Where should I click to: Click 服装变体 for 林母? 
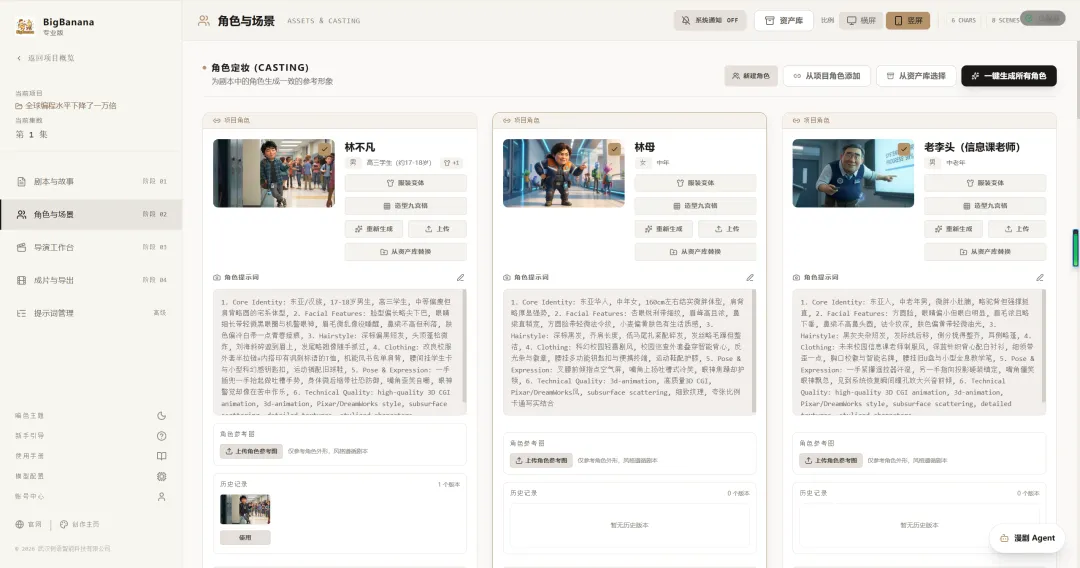(695, 183)
